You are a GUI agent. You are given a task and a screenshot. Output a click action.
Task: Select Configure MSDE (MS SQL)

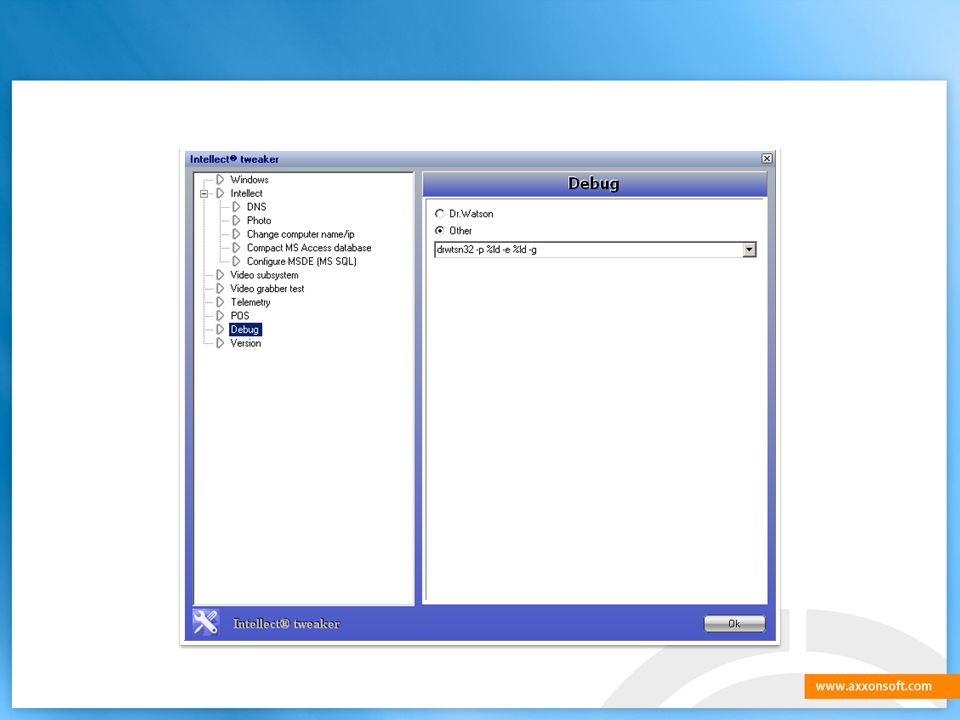(302, 261)
